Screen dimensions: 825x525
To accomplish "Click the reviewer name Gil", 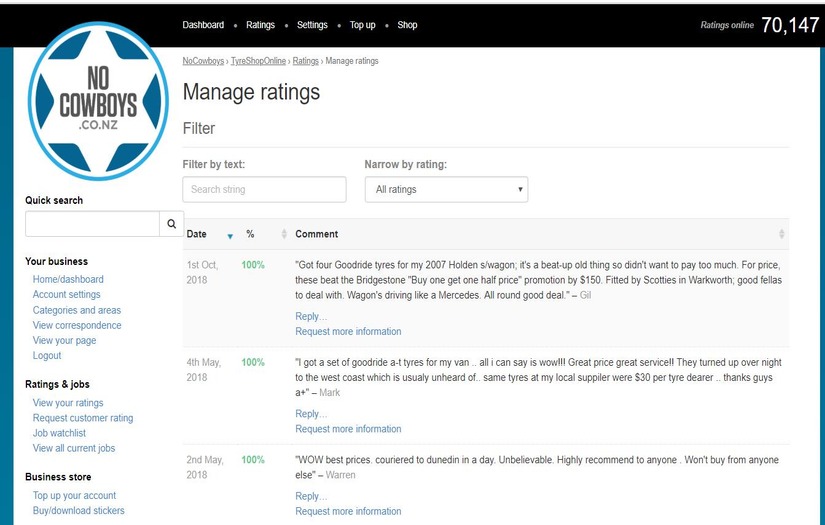I will (x=585, y=296).
